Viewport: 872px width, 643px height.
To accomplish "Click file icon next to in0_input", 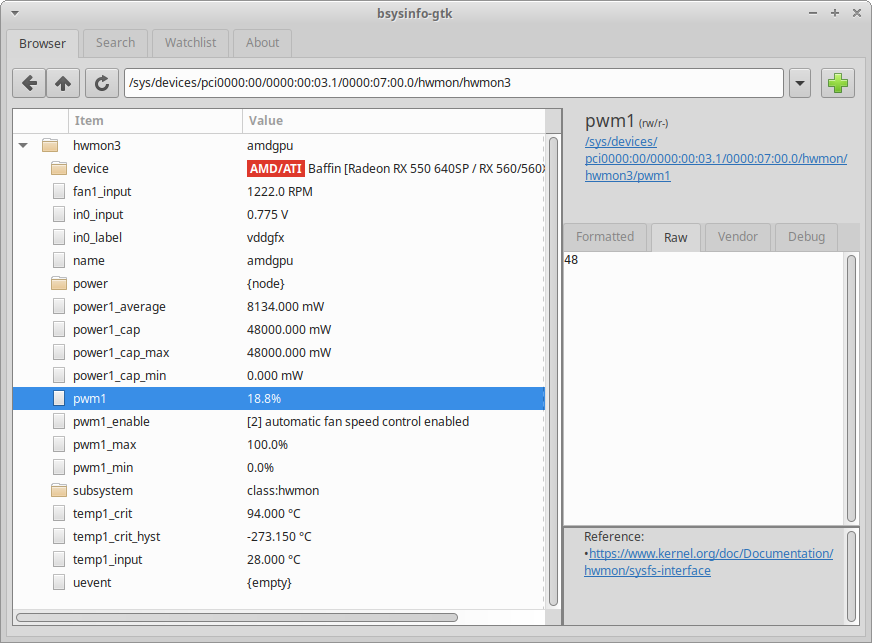I will [58, 215].
